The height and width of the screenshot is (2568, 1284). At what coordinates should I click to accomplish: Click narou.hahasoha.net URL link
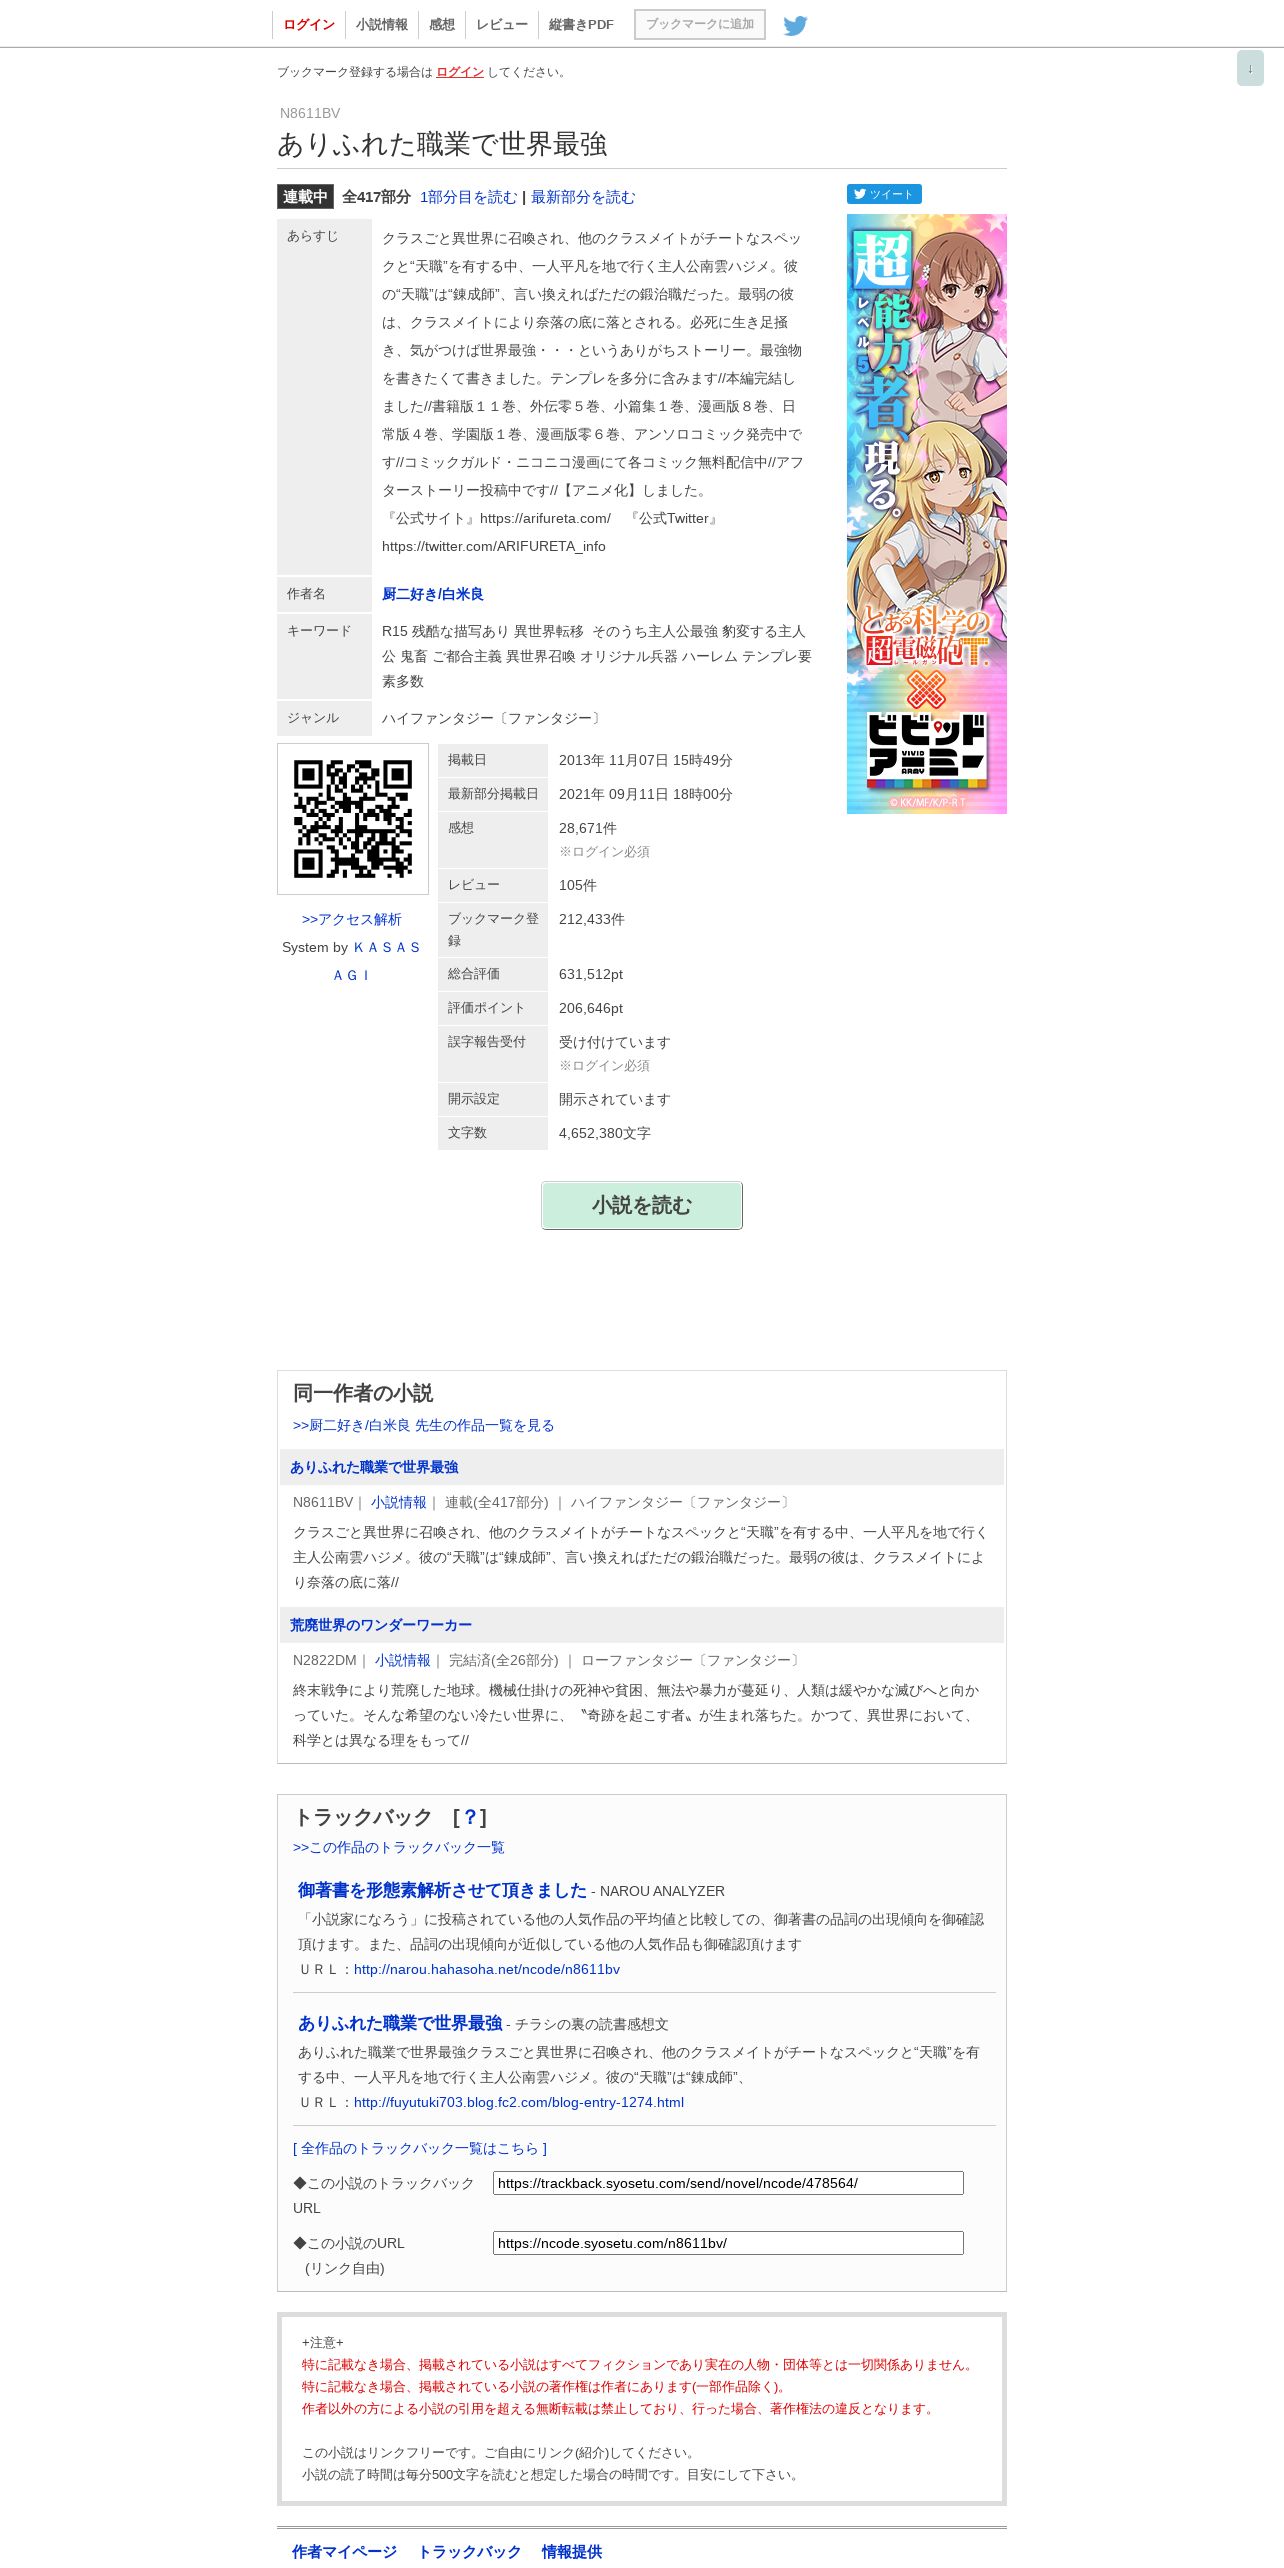(487, 1969)
